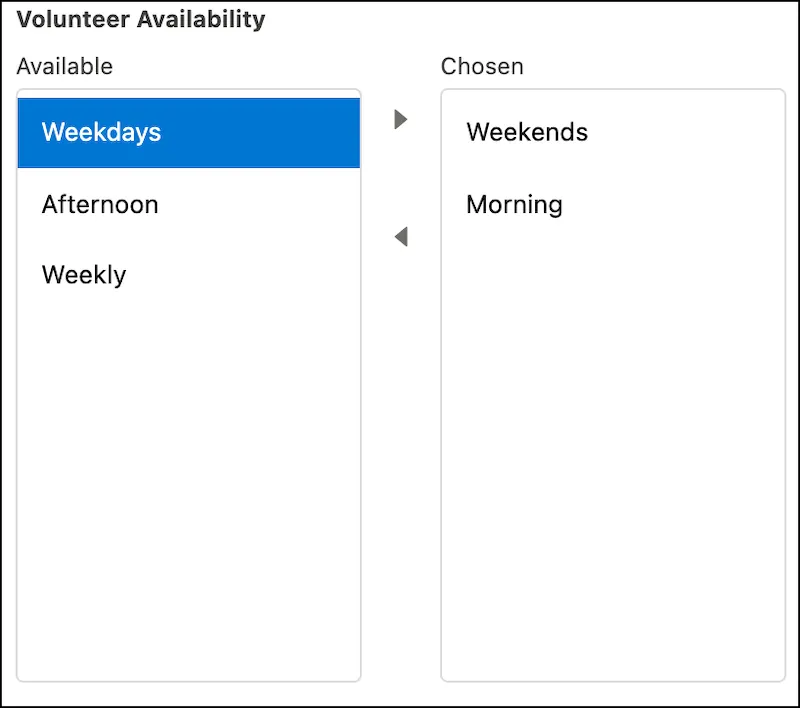
Task: Choose Weekly from the Available list
Action: click(x=189, y=275)
